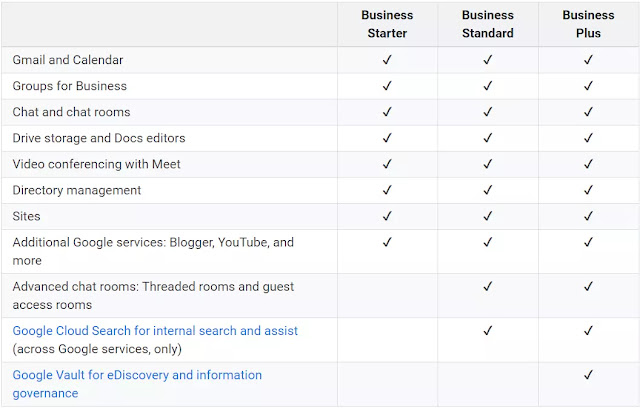
Task: Click Video conferencing checkmark under Business Standard
Action: click(x=488, y=164)
